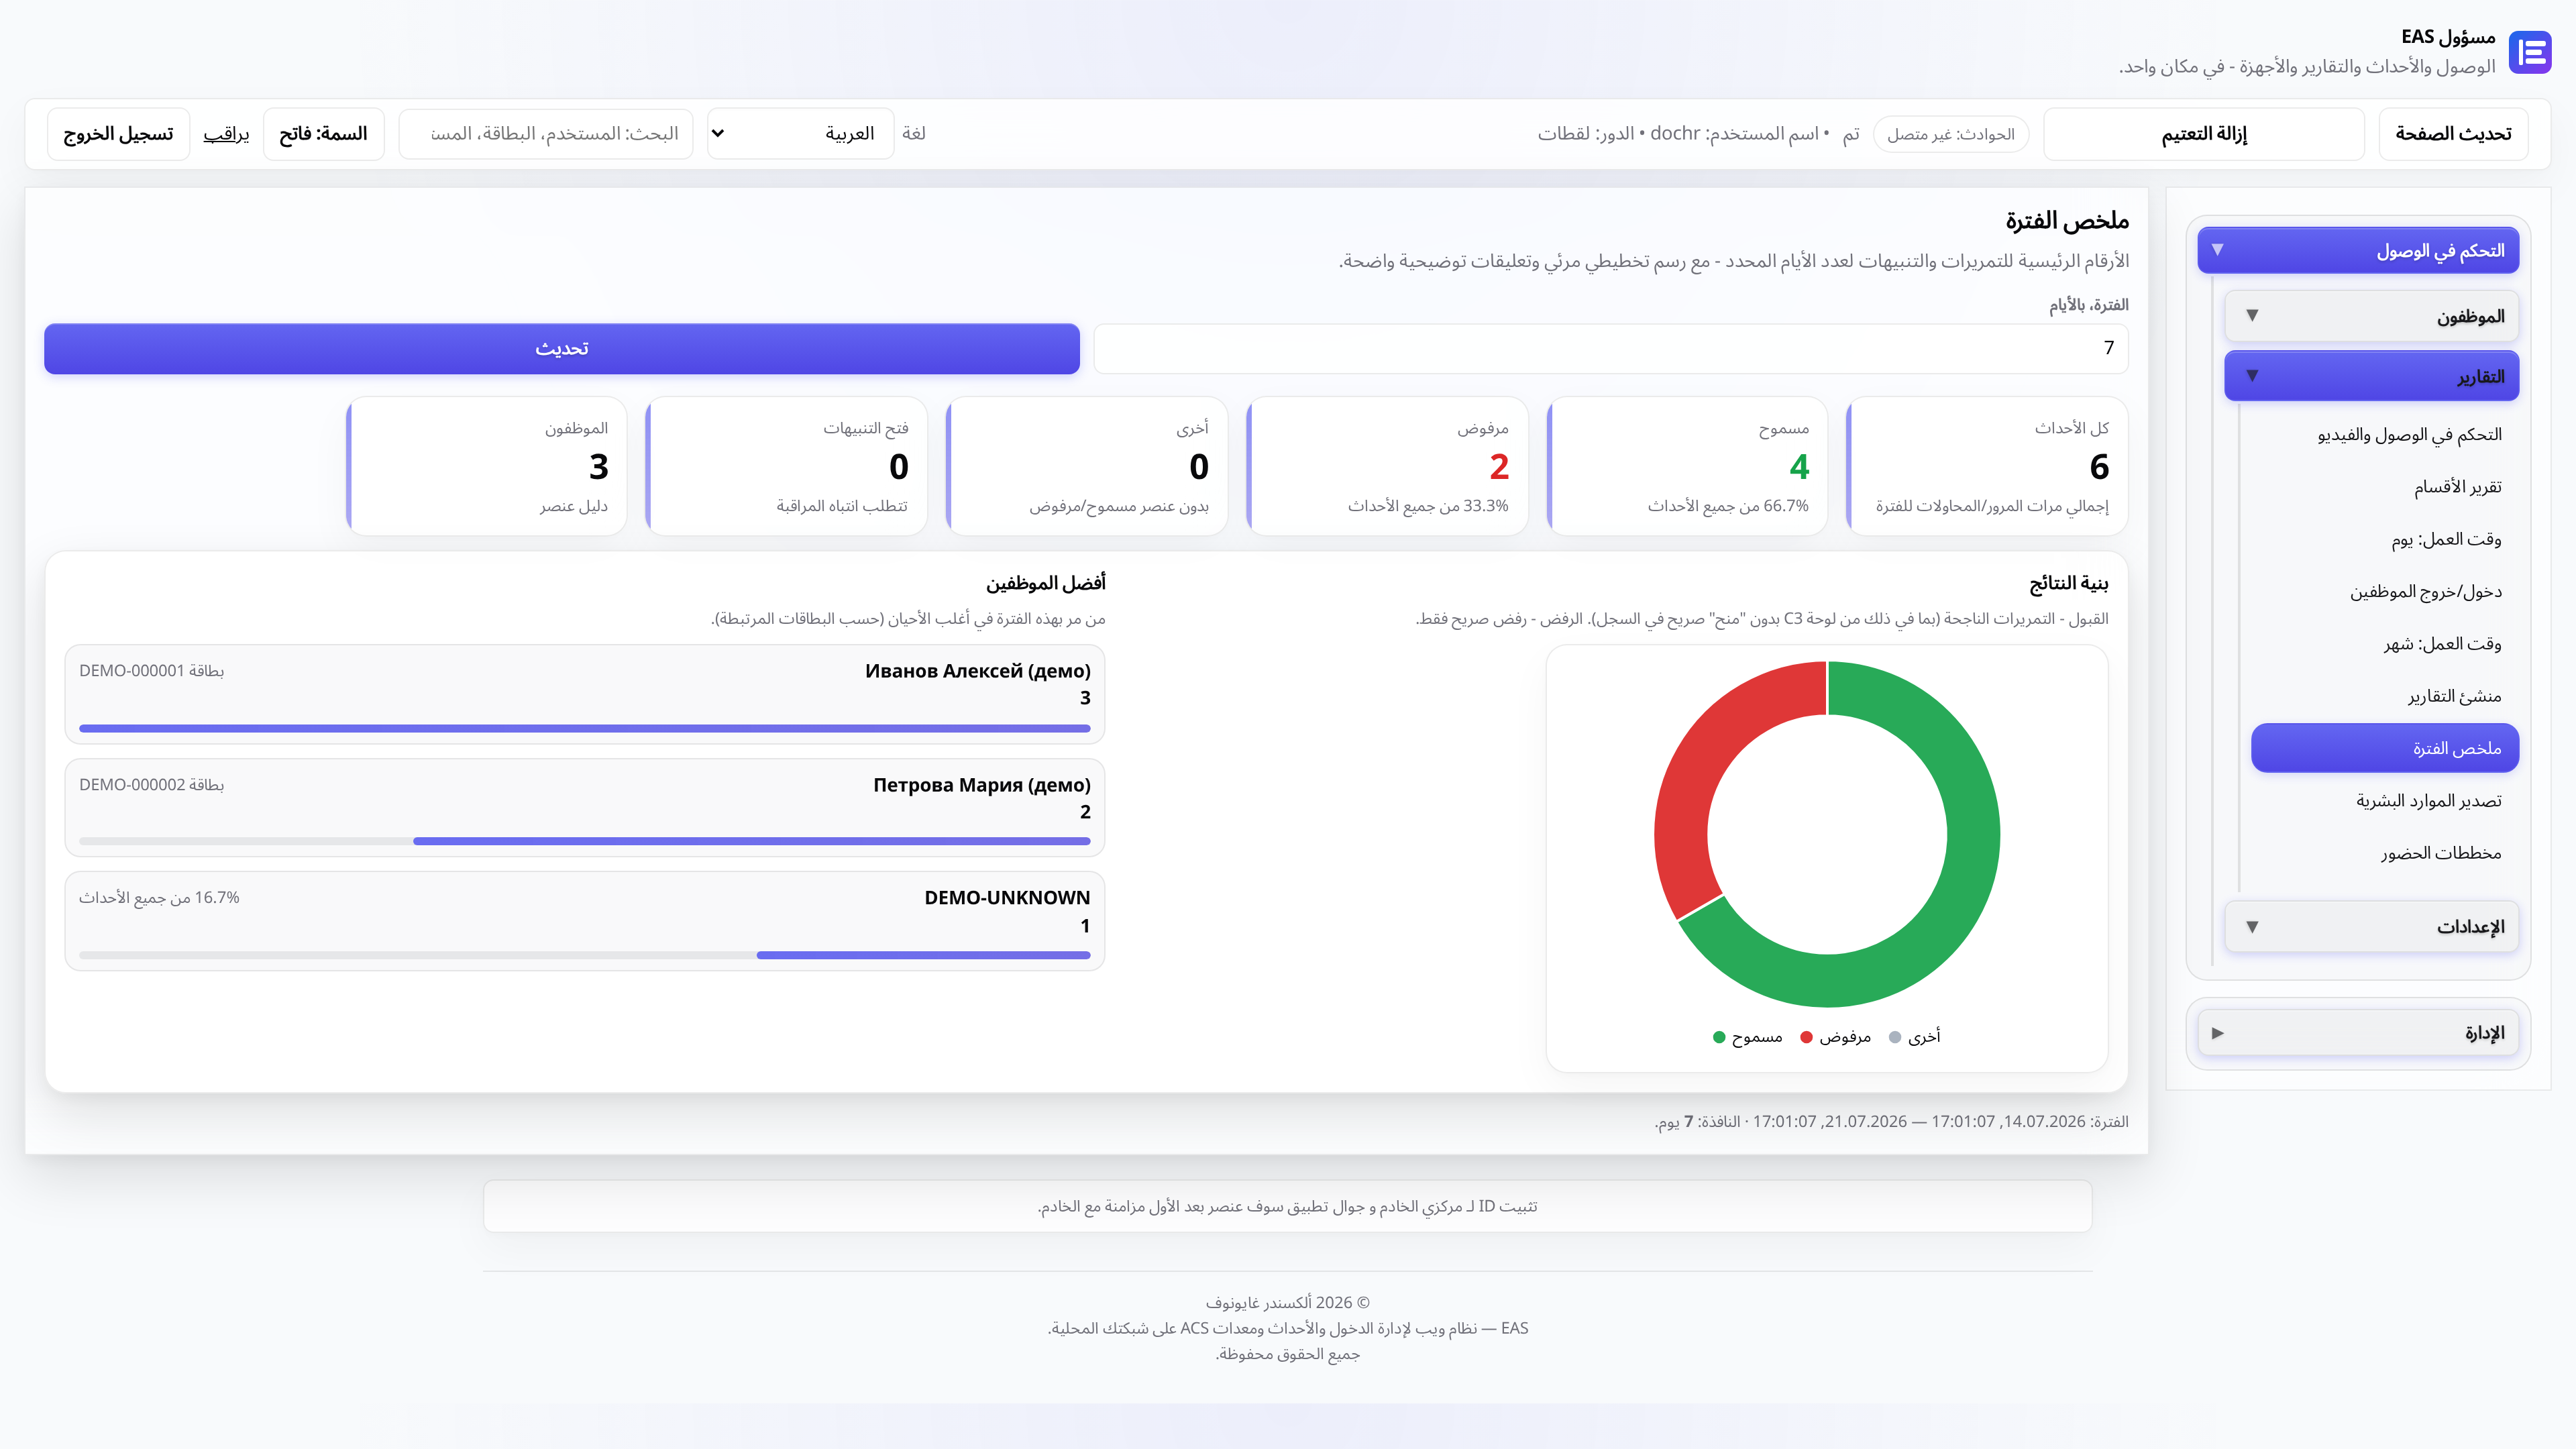Click the تحديث الصفحة button
2576x1449 pixels.
(2453, 134)
